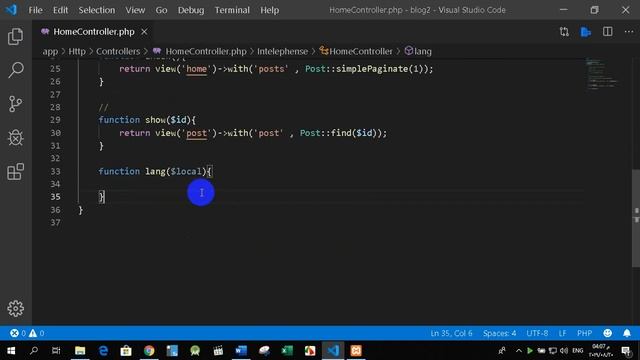Open the View menu
This screenshot has width=640, height=360.
click(135, 10)
